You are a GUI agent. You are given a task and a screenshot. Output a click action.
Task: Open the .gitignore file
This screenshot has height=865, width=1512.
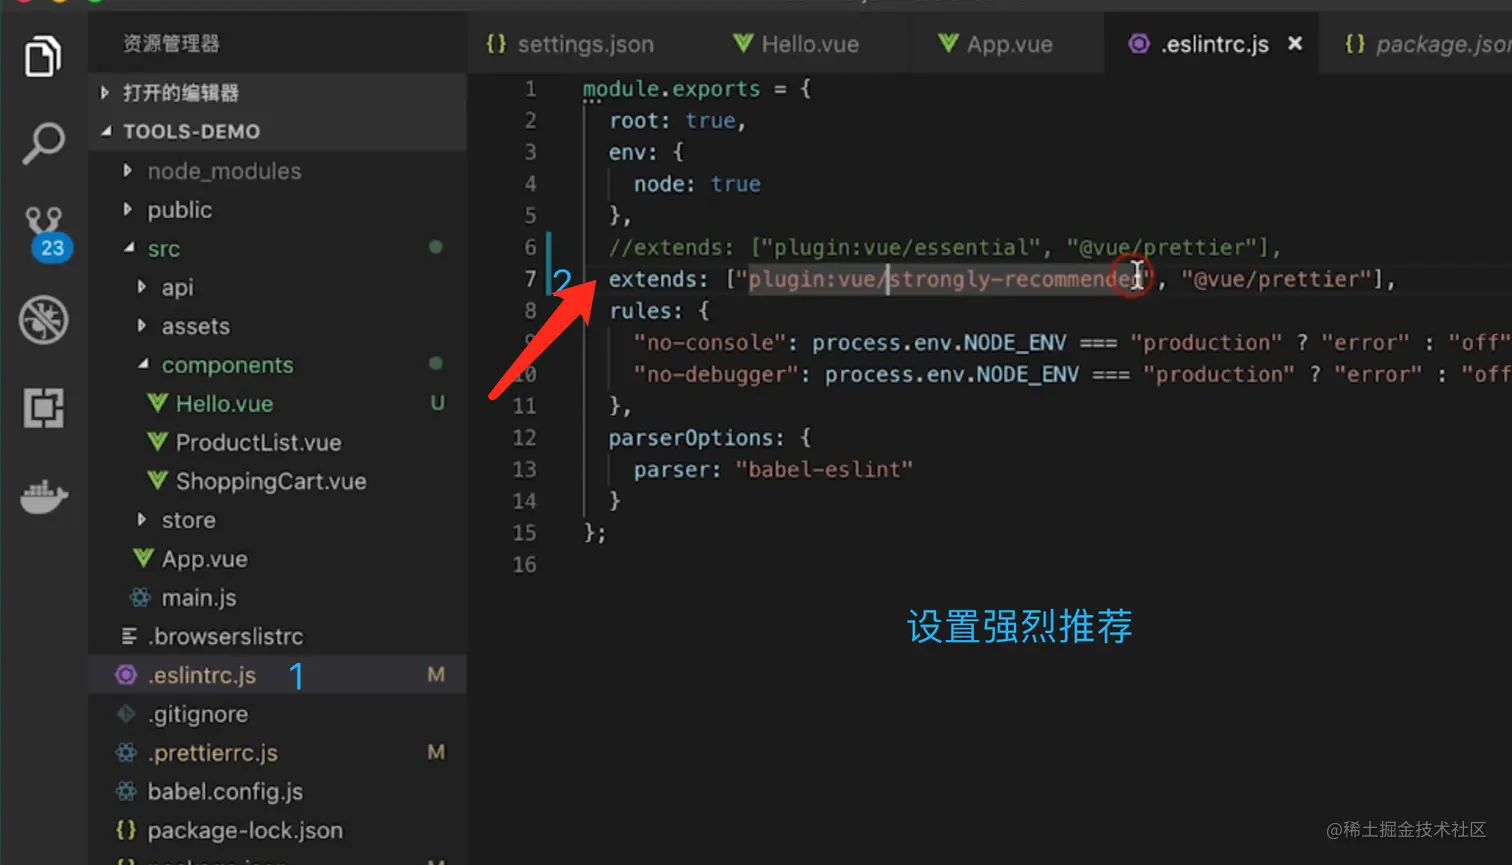tap(277, 715)
